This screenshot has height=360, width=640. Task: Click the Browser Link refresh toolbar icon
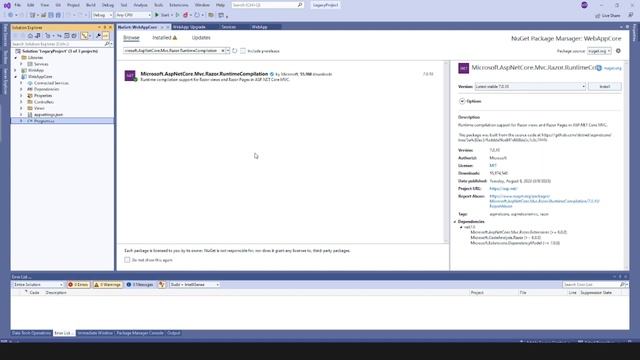tap(197, 15)
